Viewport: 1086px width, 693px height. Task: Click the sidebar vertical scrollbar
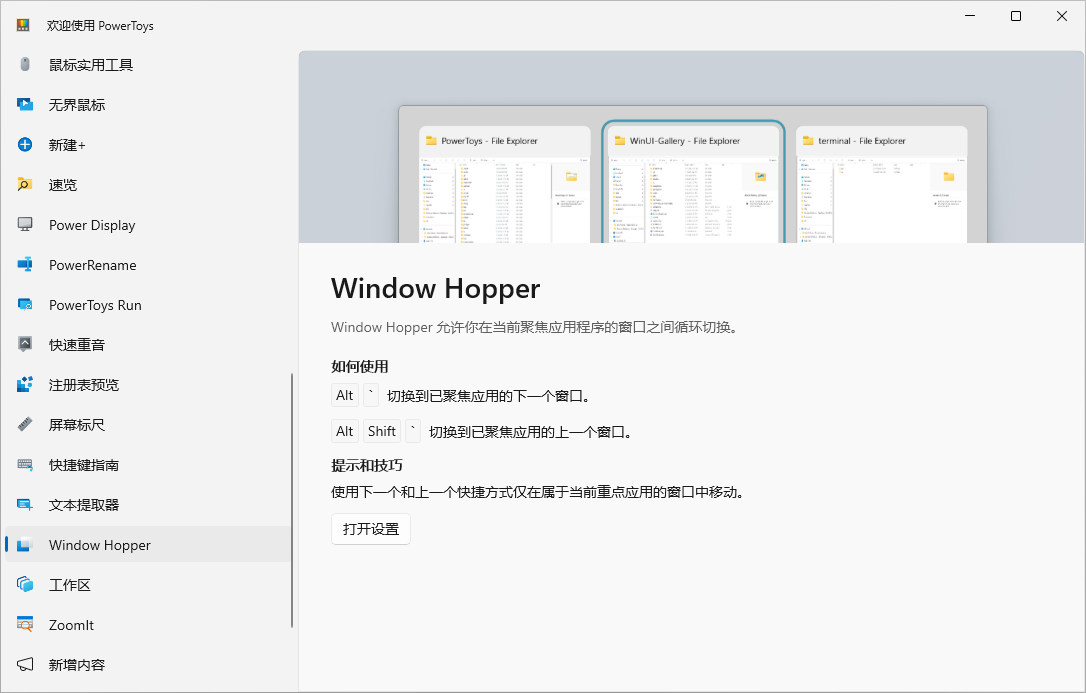click(292, 501)
